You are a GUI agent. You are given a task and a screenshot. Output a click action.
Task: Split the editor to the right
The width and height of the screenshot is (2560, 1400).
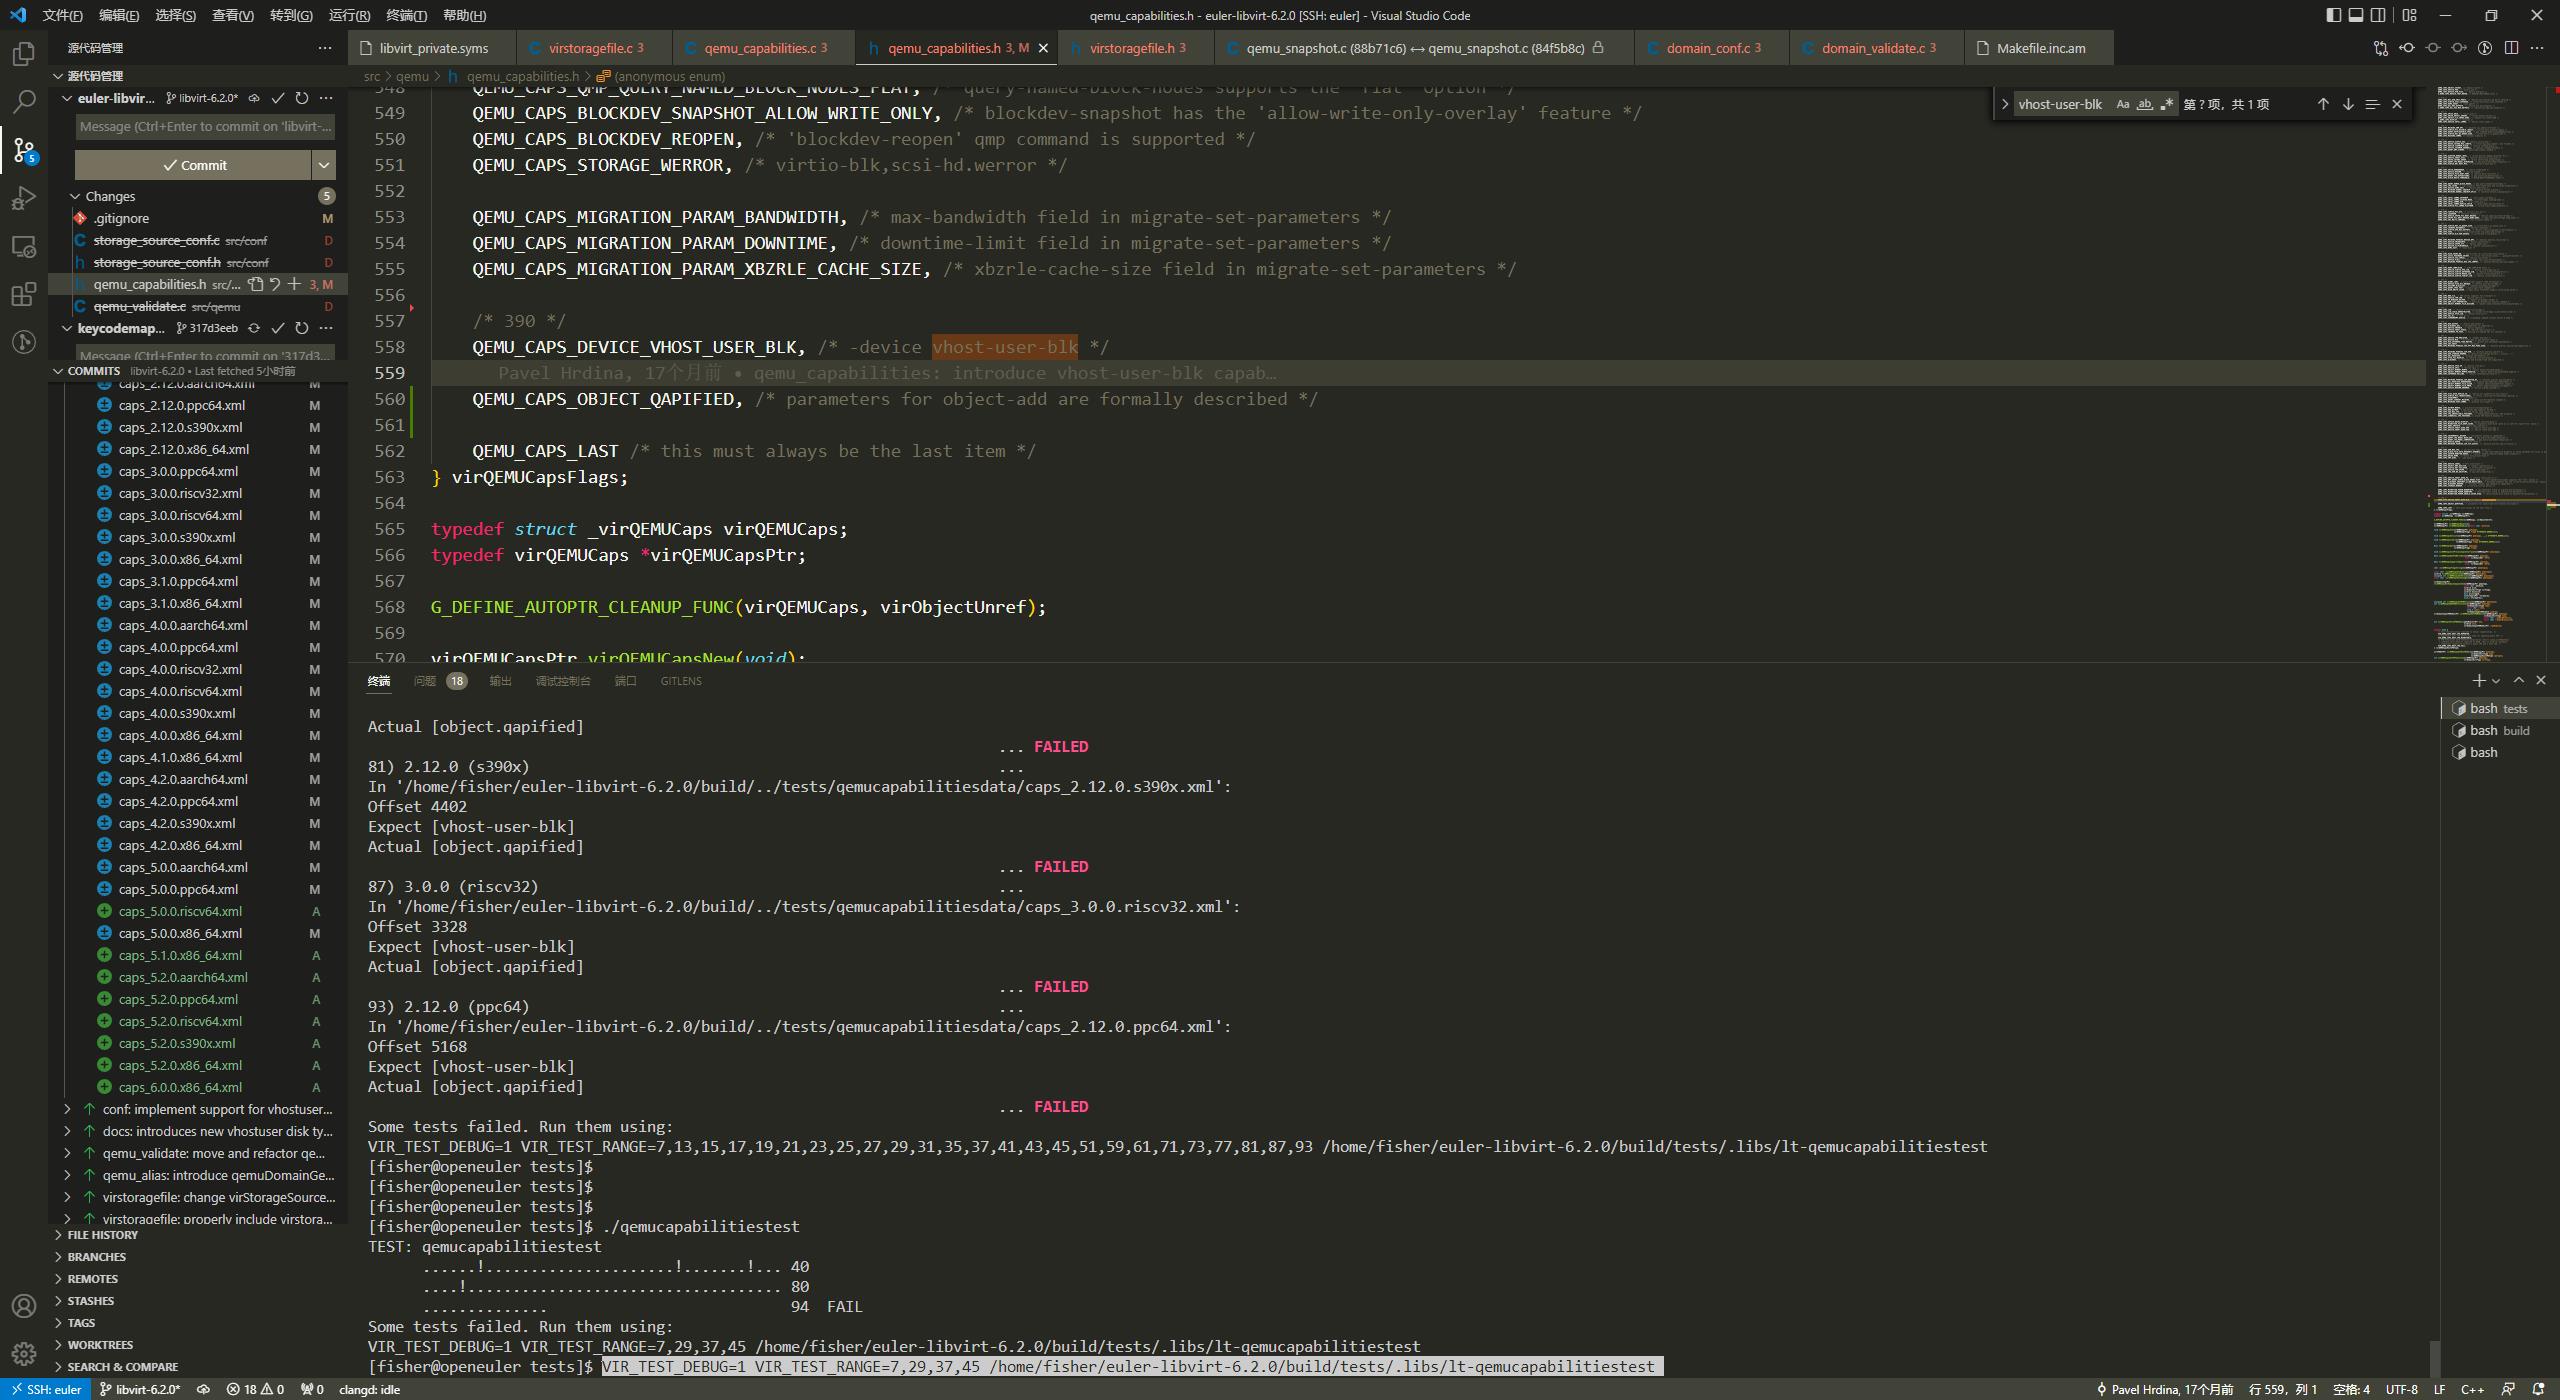coord(2511,48)
